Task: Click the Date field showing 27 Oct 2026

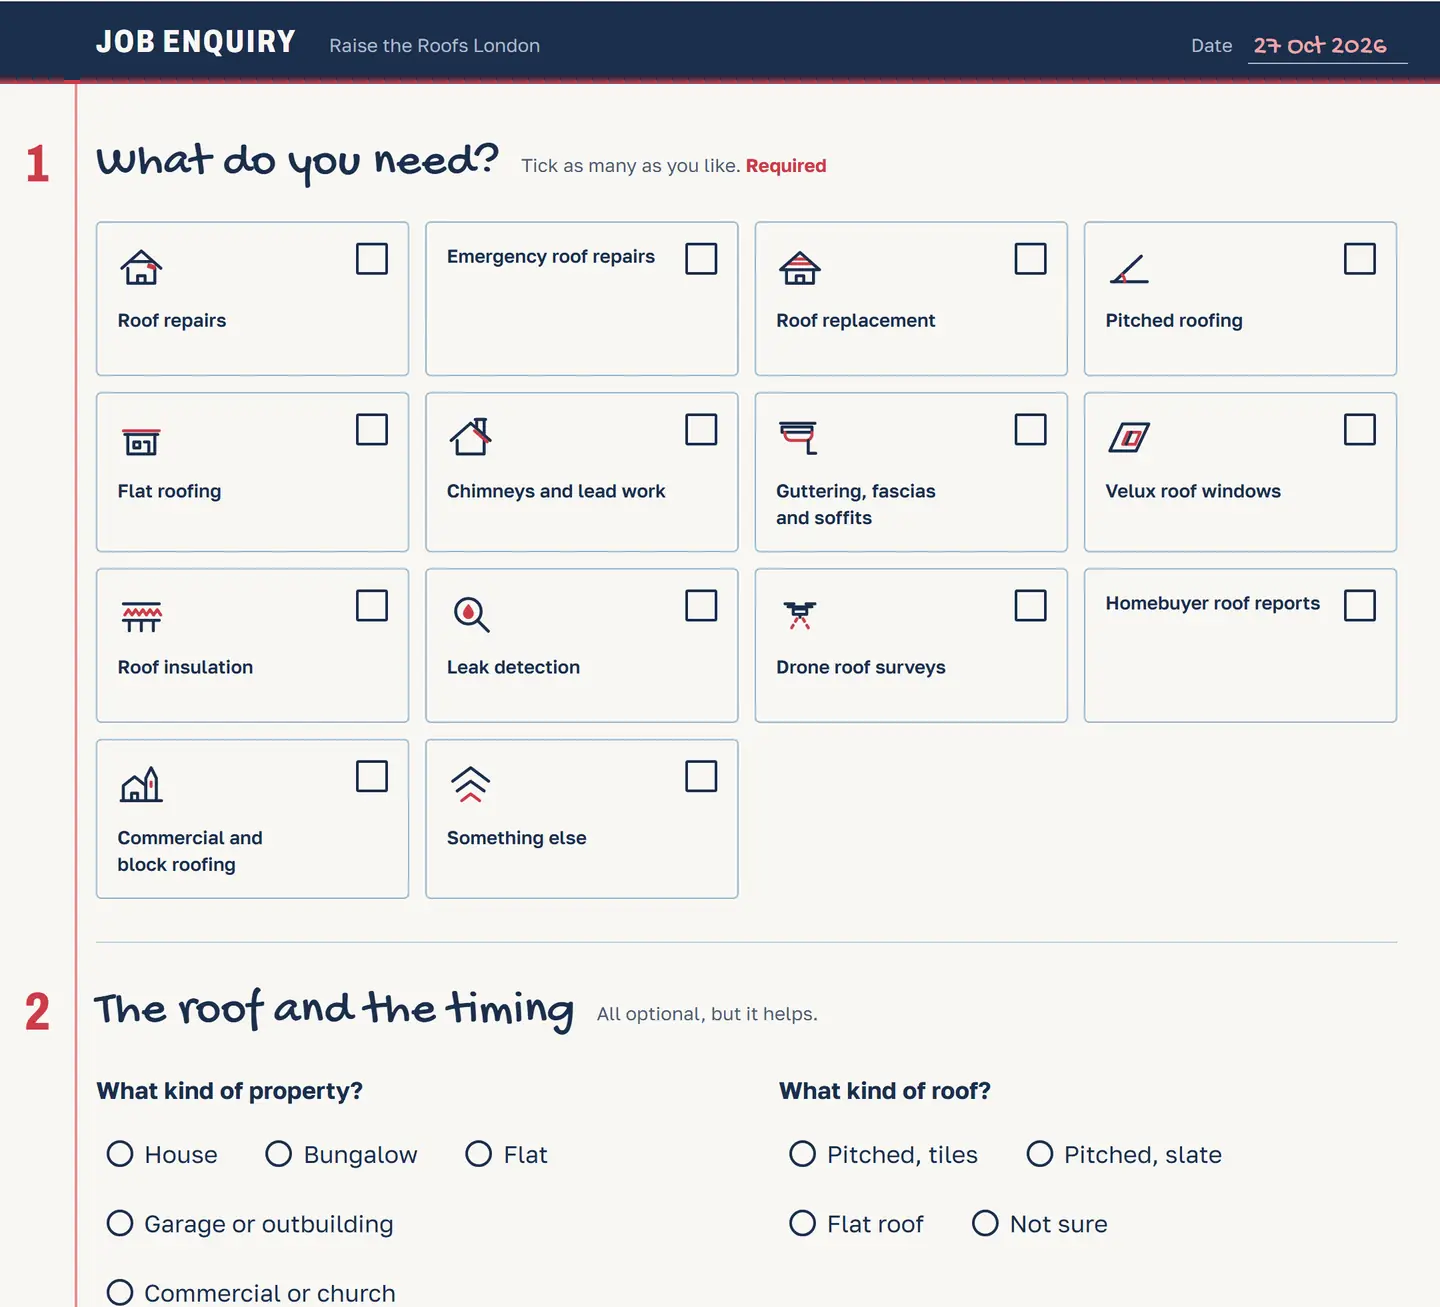Action: pyautogui.click(x=1328, y=46)
